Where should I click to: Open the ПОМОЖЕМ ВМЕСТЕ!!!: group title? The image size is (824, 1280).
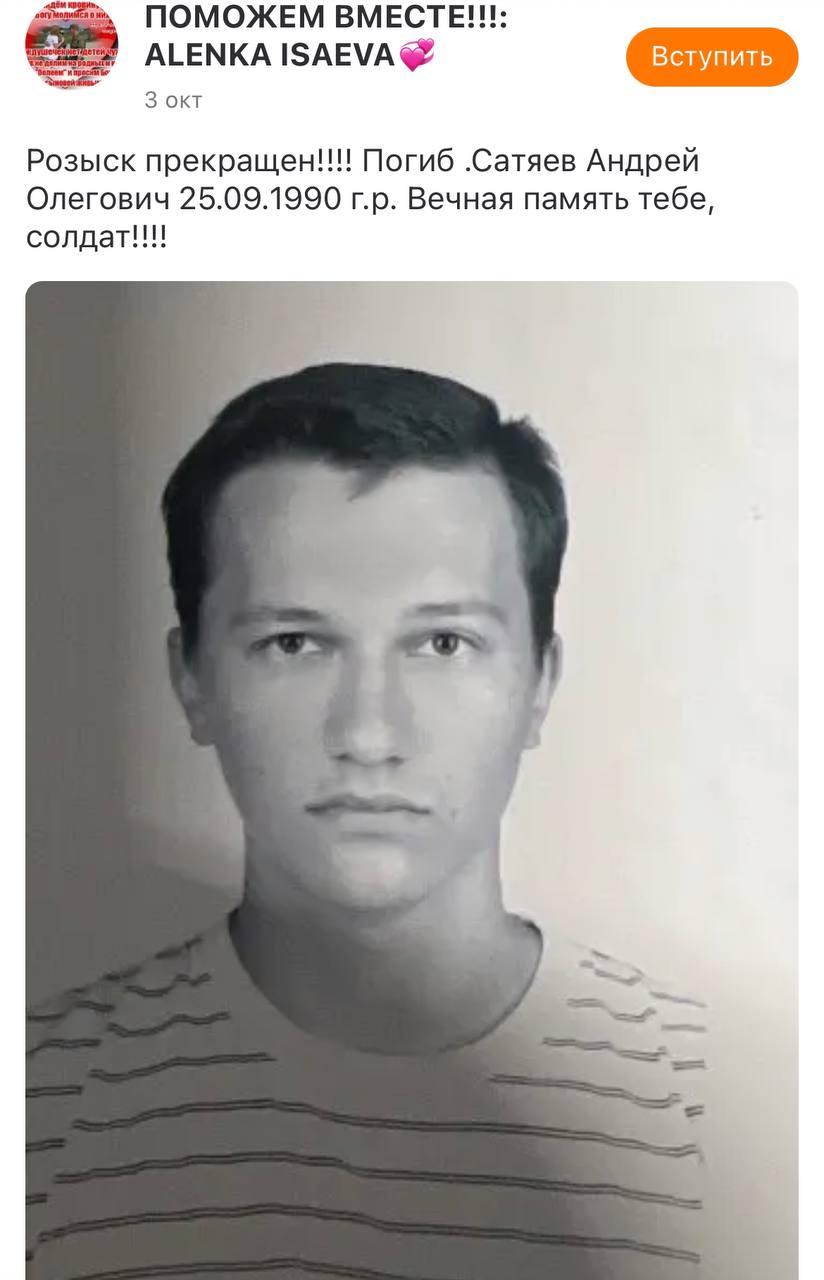coord(326,17)
